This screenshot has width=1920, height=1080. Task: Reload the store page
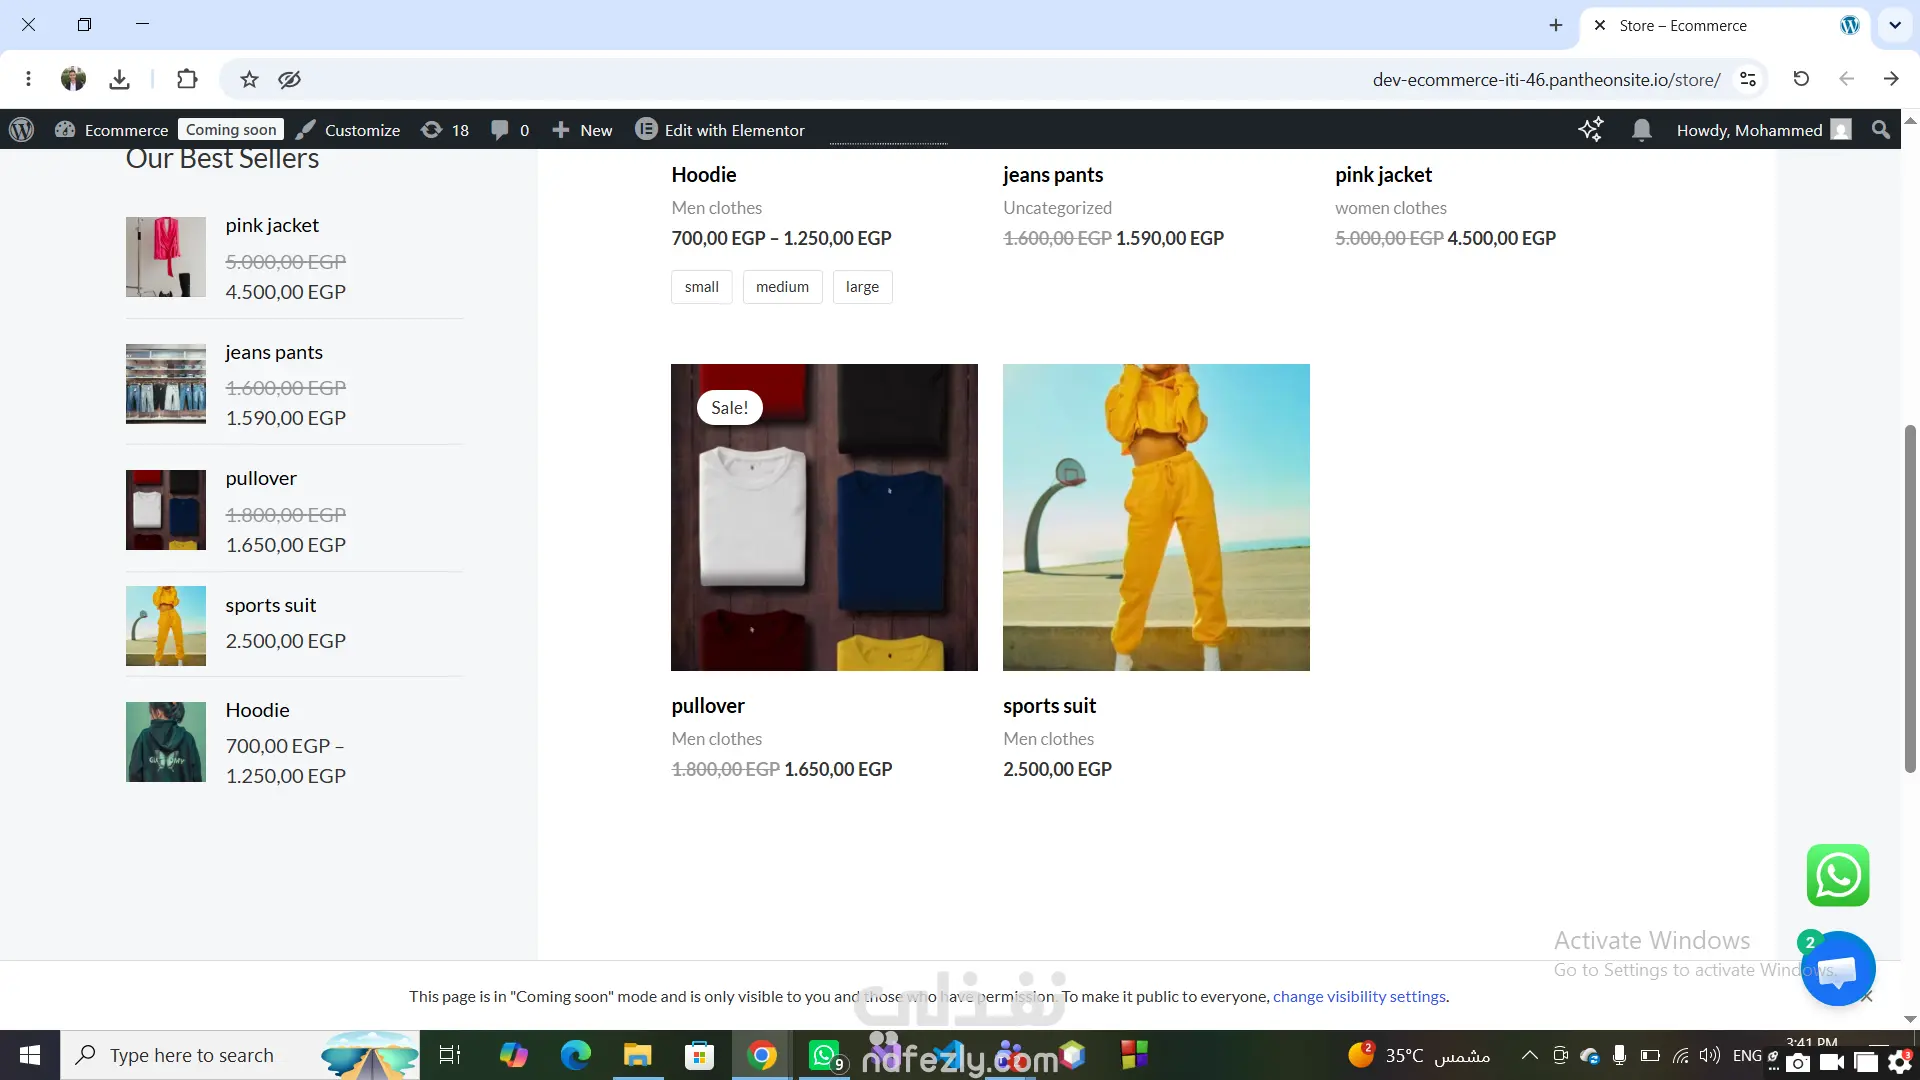tap(1801, 79)
